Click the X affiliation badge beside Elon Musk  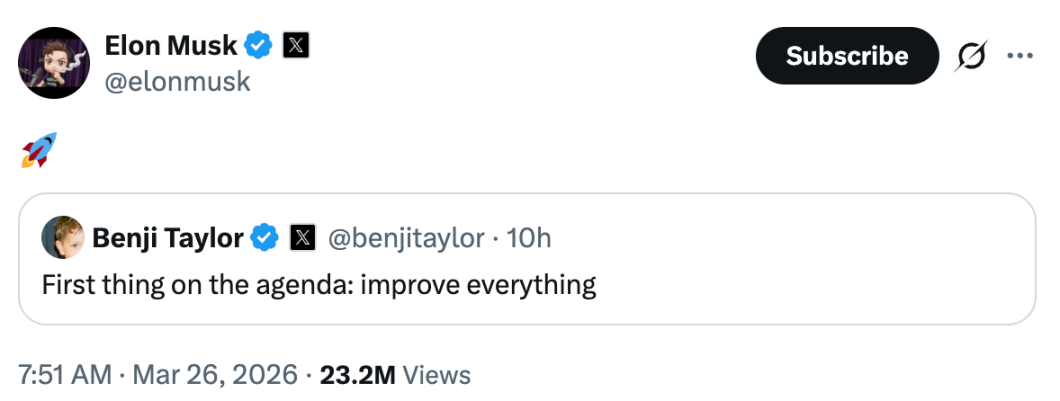[x=294, y=45]
